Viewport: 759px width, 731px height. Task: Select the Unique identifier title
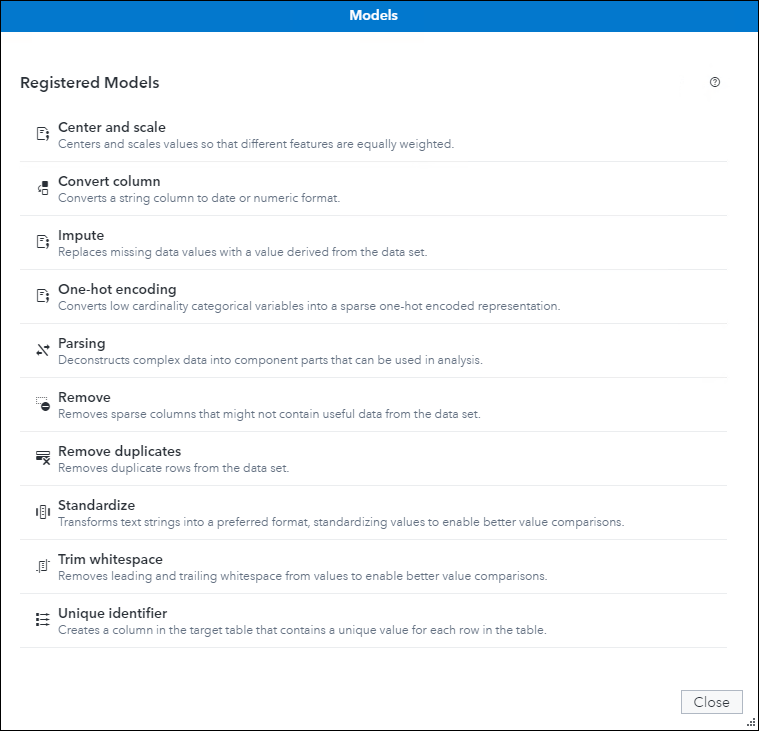point(112,613)
